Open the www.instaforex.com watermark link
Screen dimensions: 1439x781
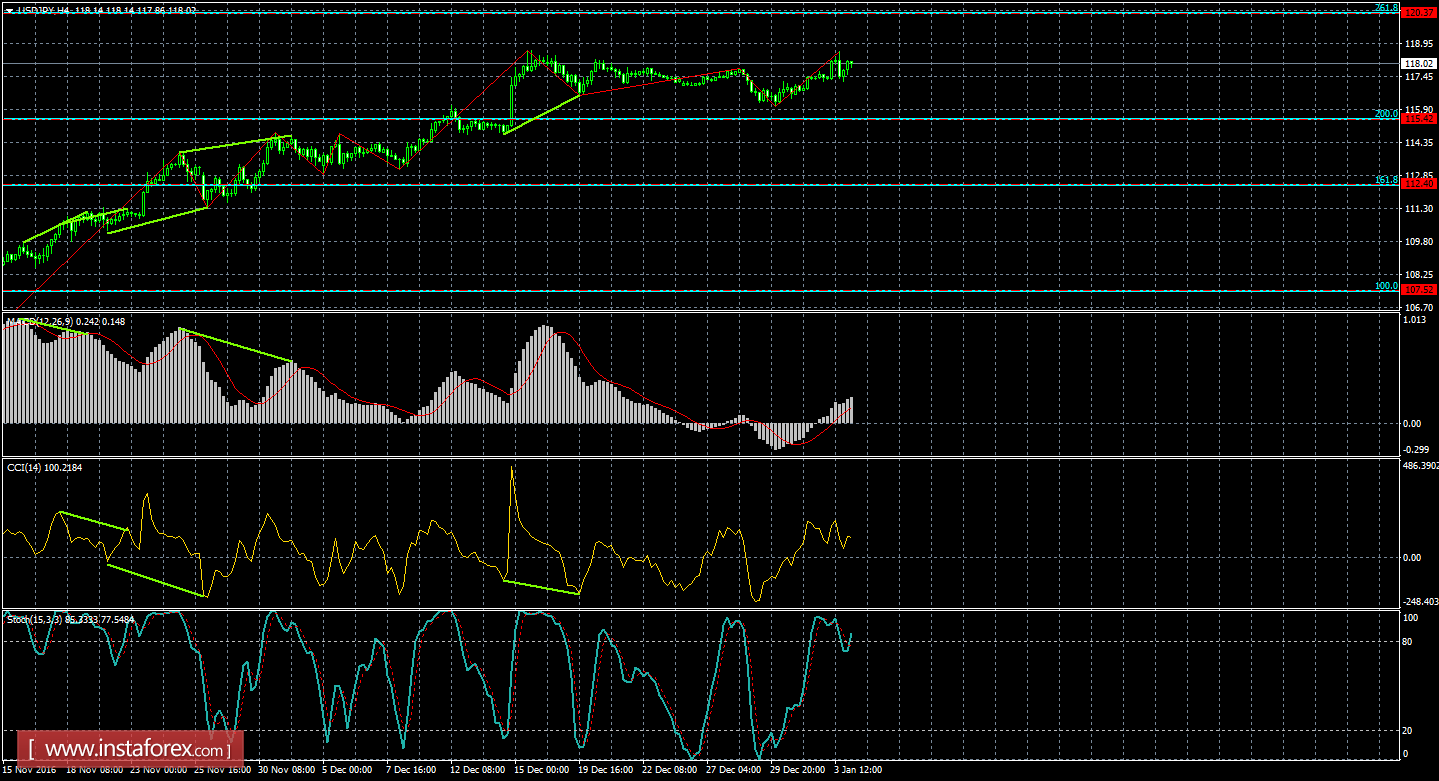(132, 748)
